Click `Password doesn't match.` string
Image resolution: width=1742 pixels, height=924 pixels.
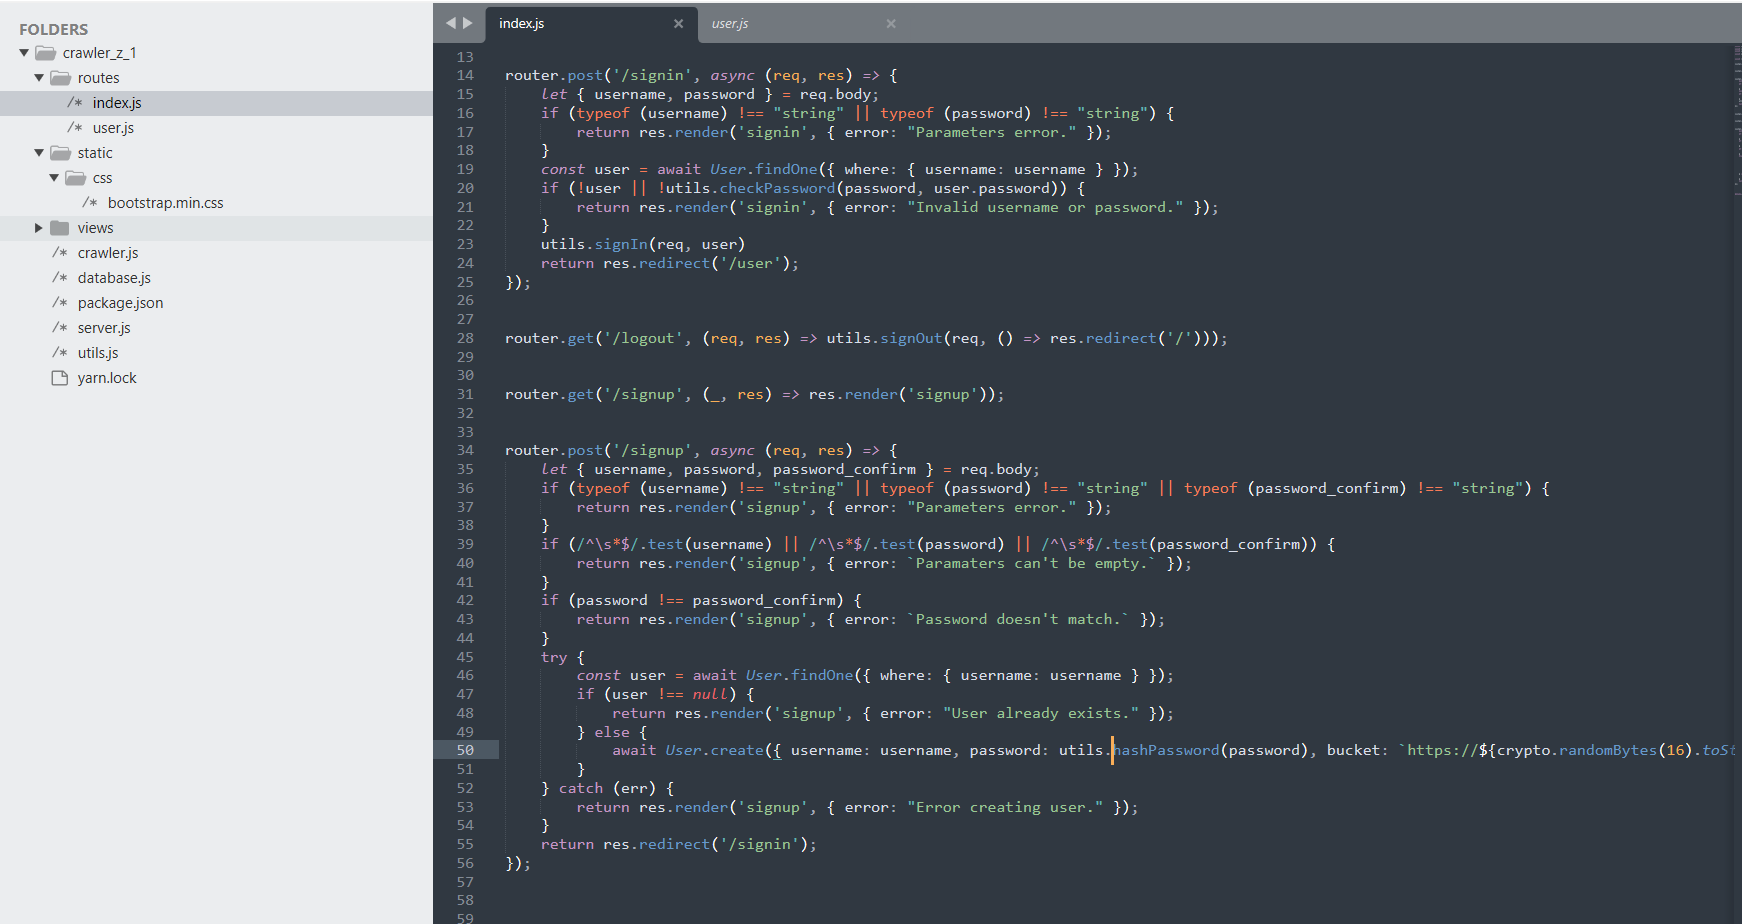pyautogui.click(x=1018, y=619)
